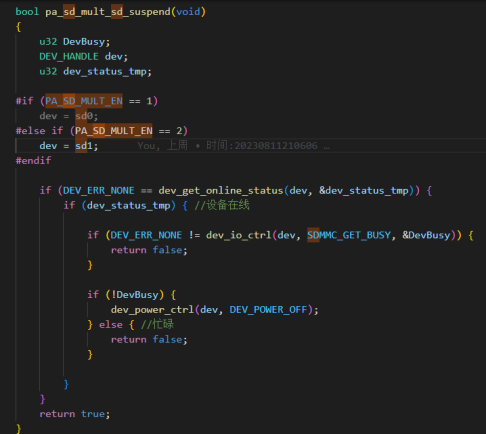Click the bool return type keyword
The height and width of the screenshot is (434, 486).
click(x=27, y=12)
